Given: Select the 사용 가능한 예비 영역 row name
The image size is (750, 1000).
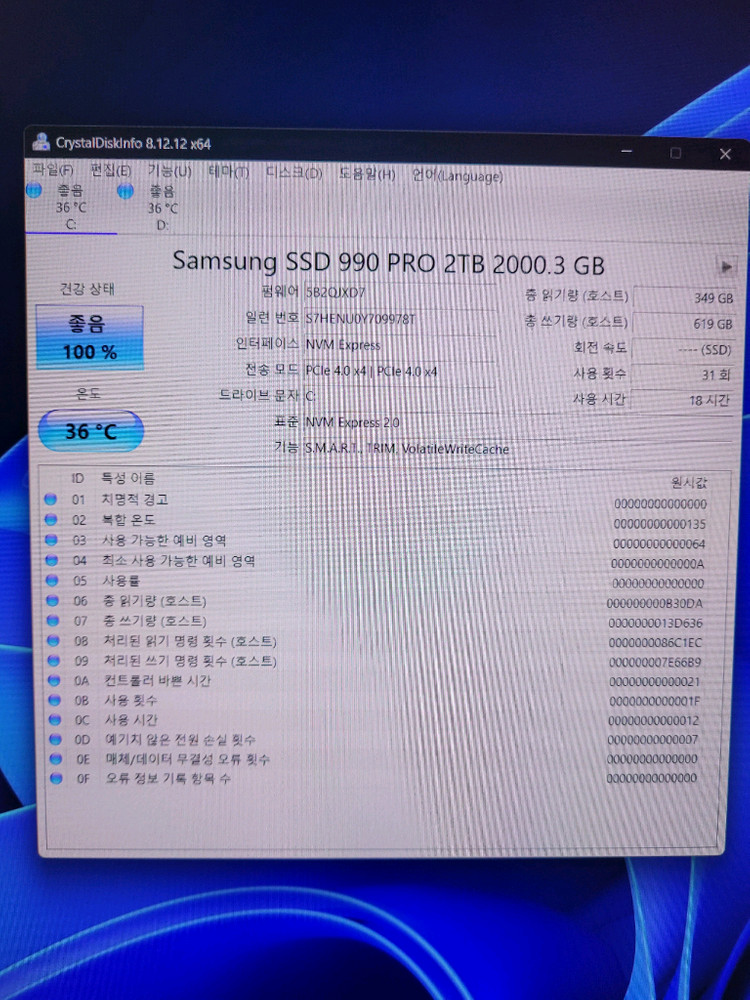Looking at the screenshot, I should pos(165,540).
